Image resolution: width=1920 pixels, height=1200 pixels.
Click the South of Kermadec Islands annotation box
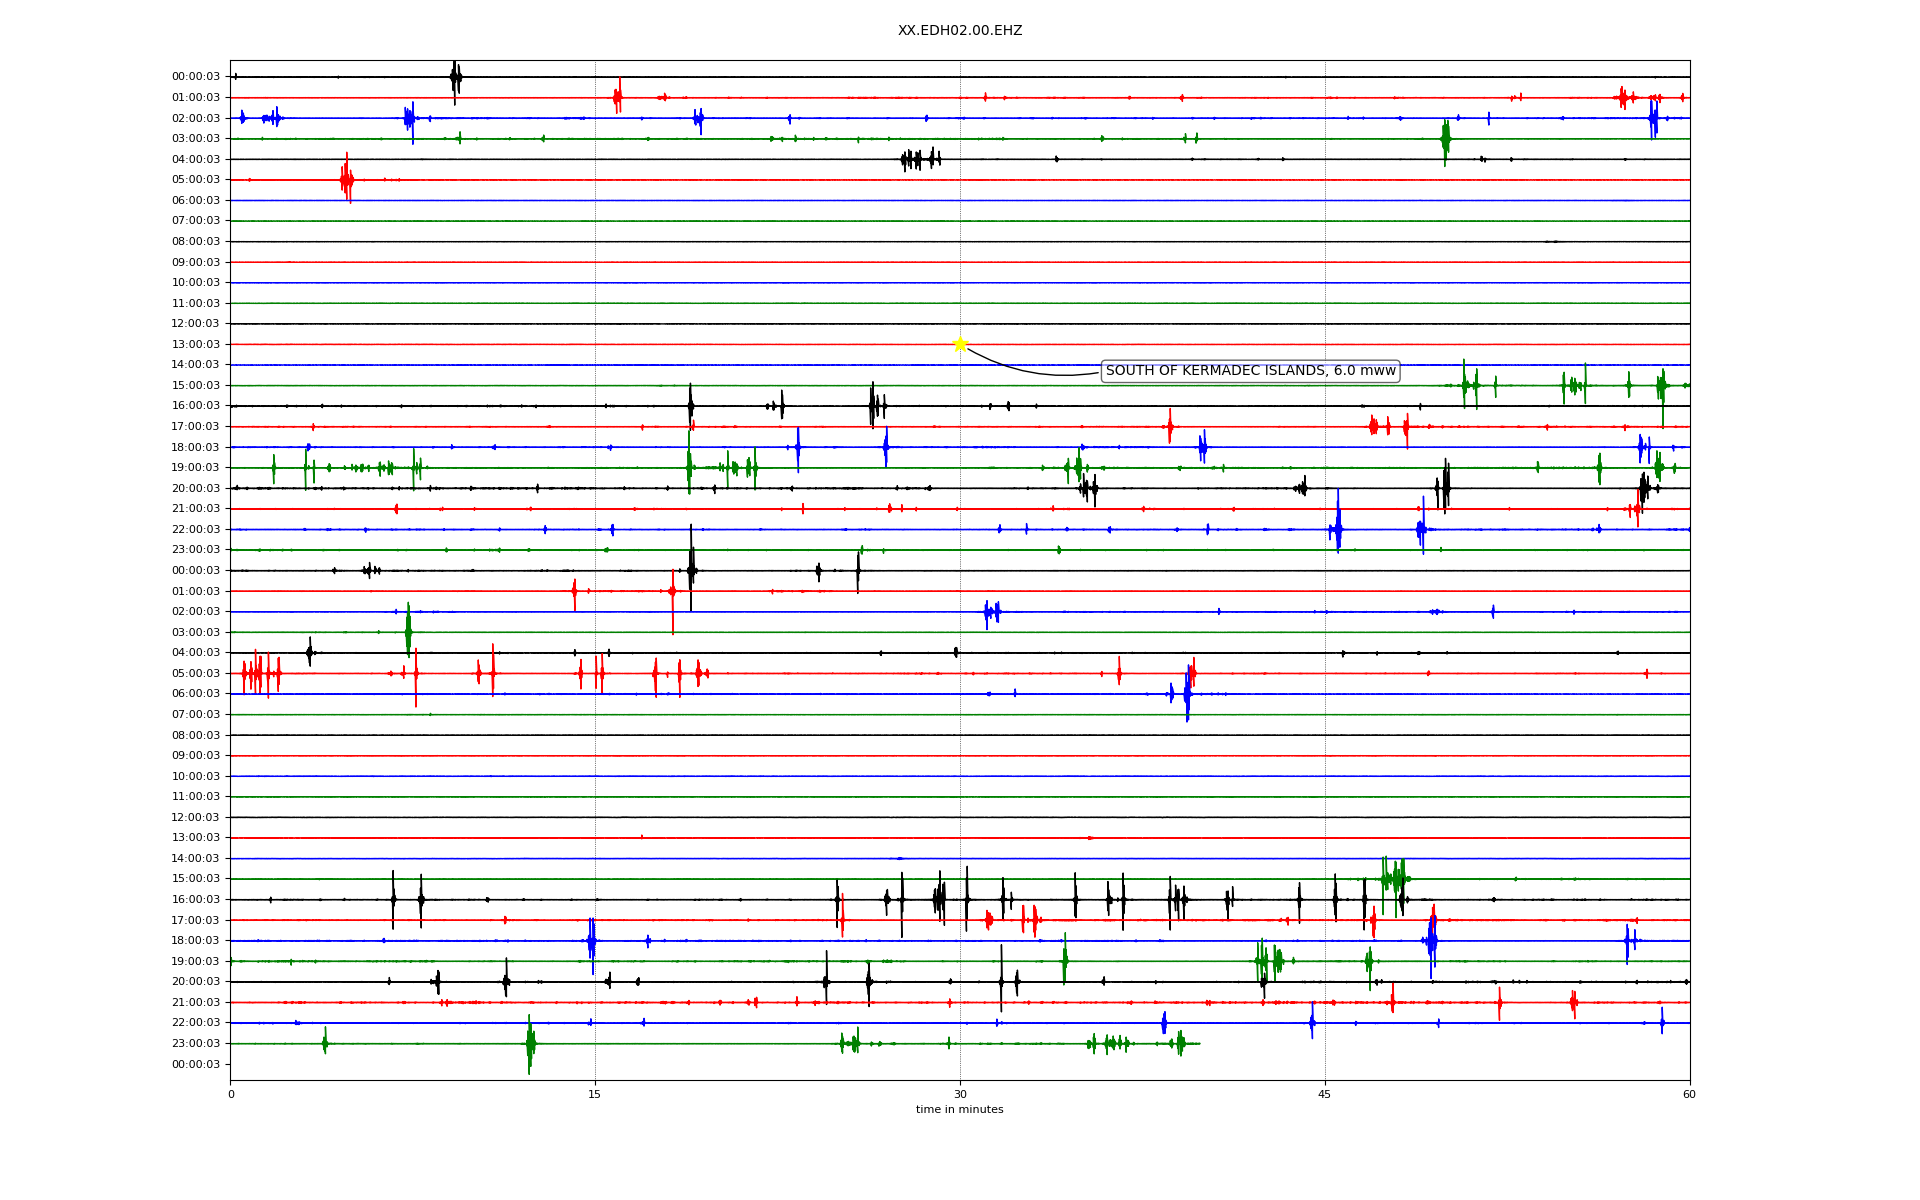[x=1249, y=371]
